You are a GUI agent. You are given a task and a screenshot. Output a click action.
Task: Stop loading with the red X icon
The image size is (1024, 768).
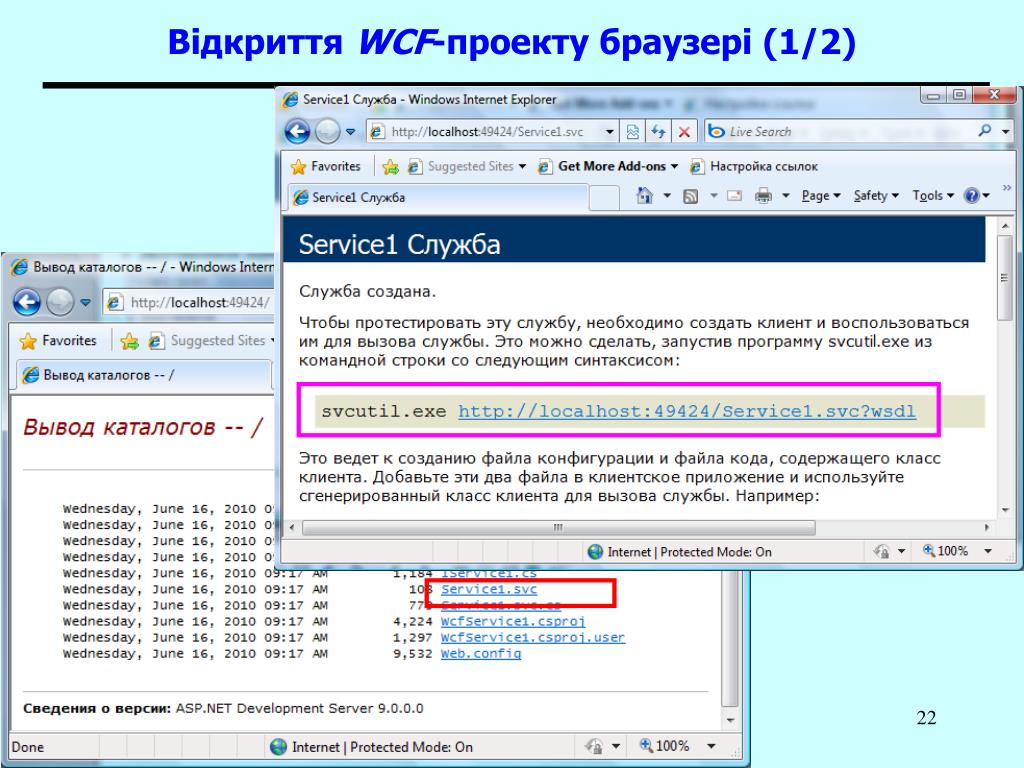coord(684,131)
